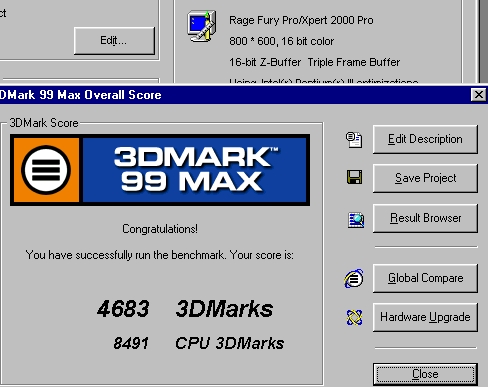Viewport: 488px width, 387px height.
Task: Close the Overall Score dialog with Close button
Action: click(425, 374)
